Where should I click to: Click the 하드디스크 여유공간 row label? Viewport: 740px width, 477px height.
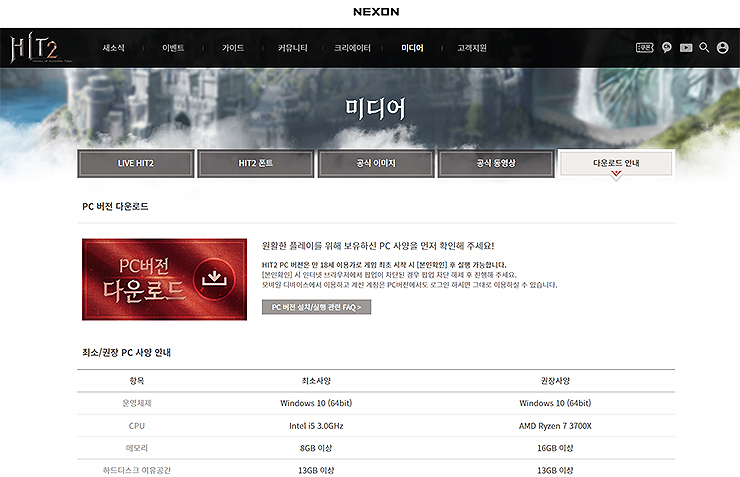[x=137, y=470]
